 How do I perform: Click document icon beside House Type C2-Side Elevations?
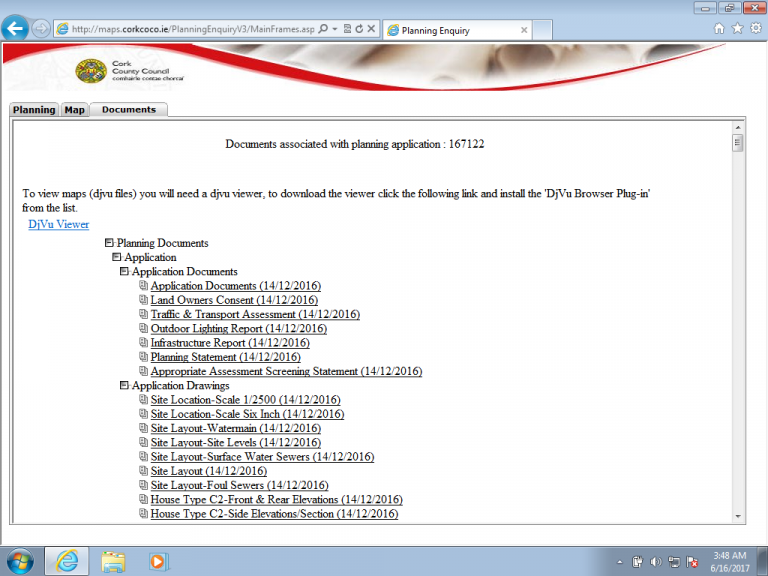pyautogui.click(x=144, y=513)
